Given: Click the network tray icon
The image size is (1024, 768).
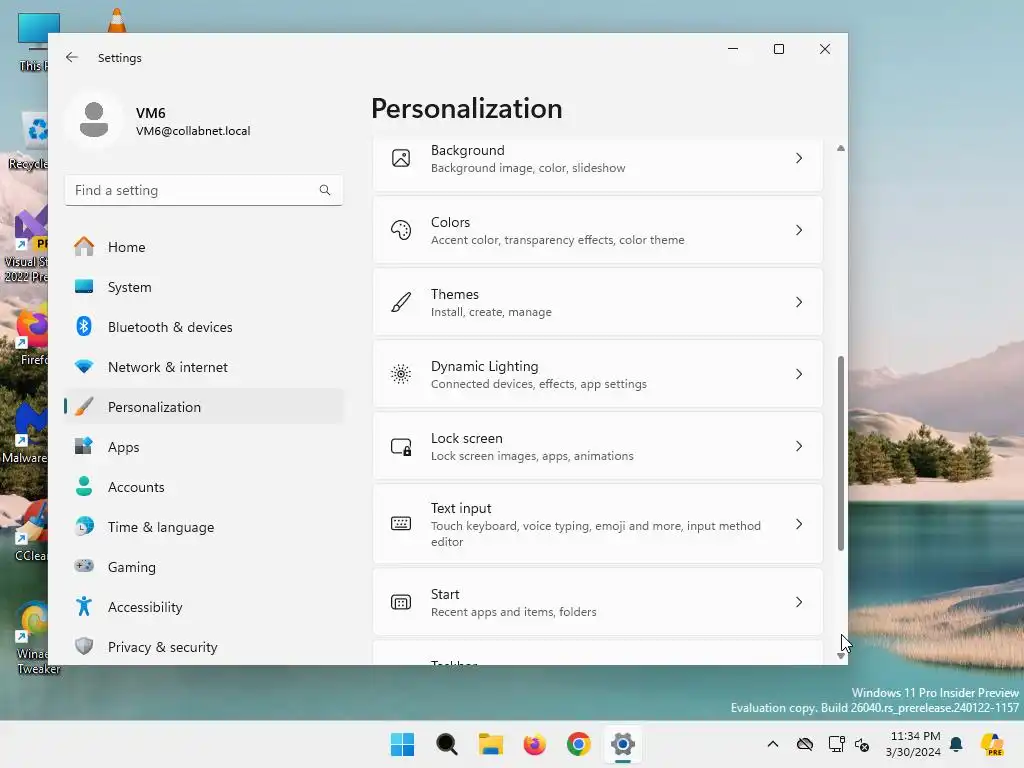Looking at the screenshot, I should 837,744.
